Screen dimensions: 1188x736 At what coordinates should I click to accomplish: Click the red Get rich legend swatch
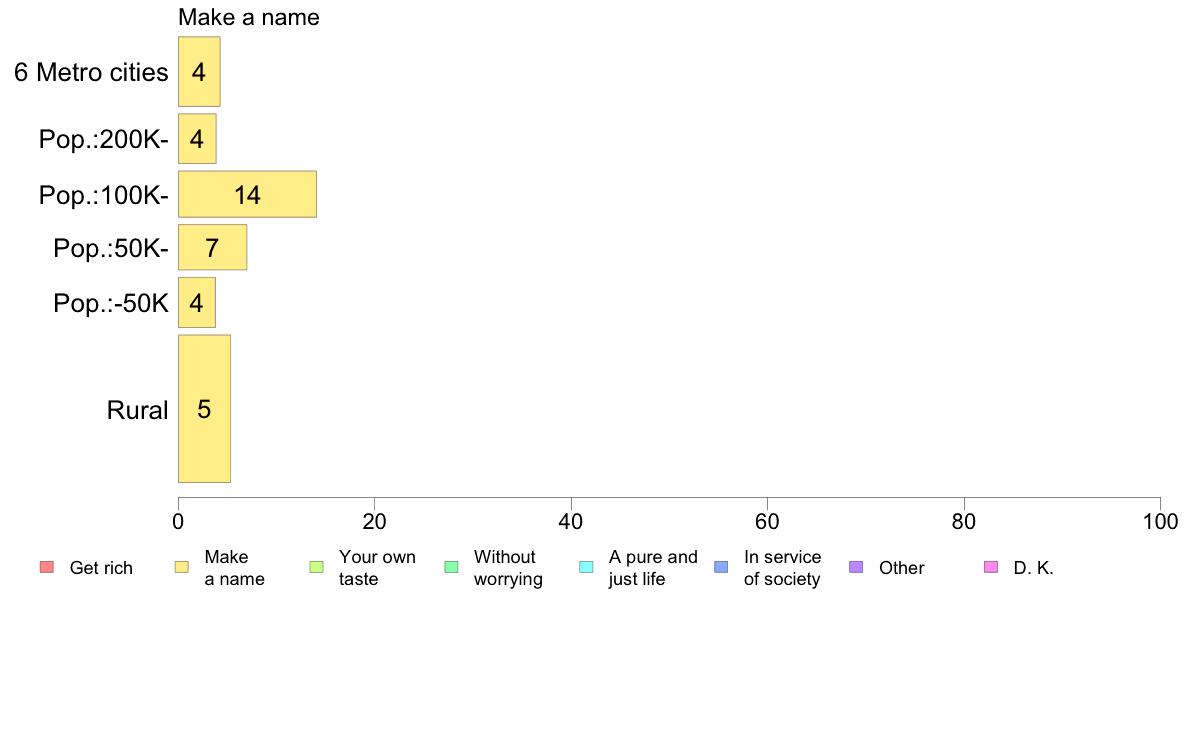click(x=46, y=568)
